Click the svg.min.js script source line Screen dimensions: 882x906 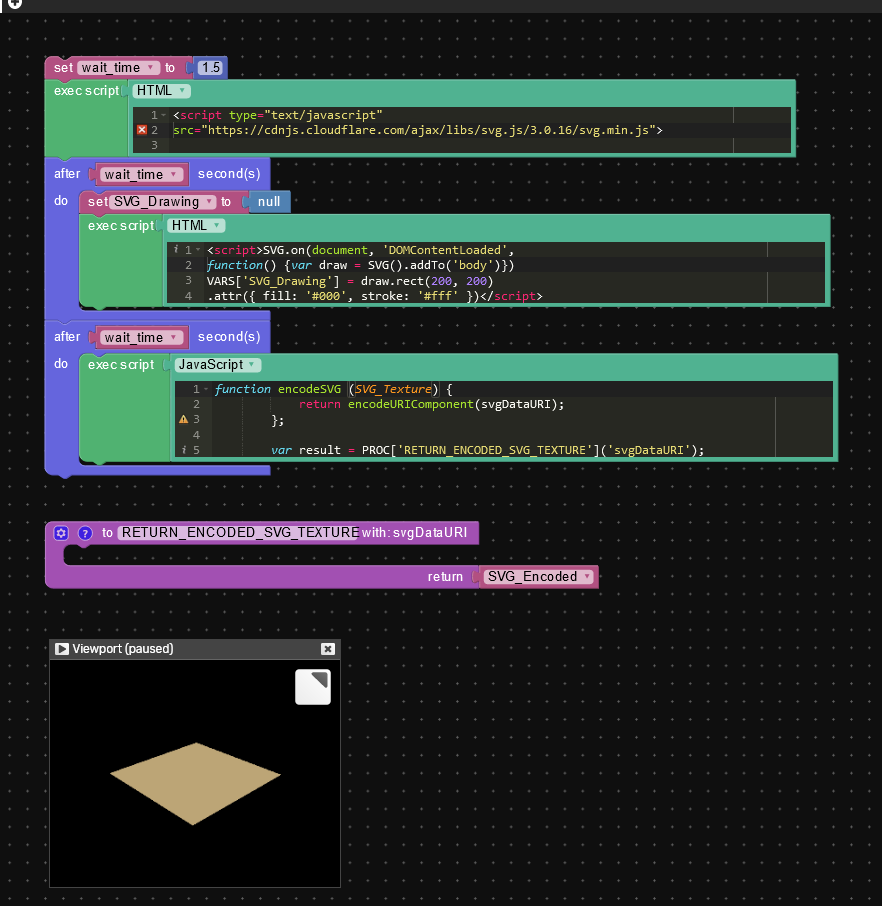tap(417, 130)
